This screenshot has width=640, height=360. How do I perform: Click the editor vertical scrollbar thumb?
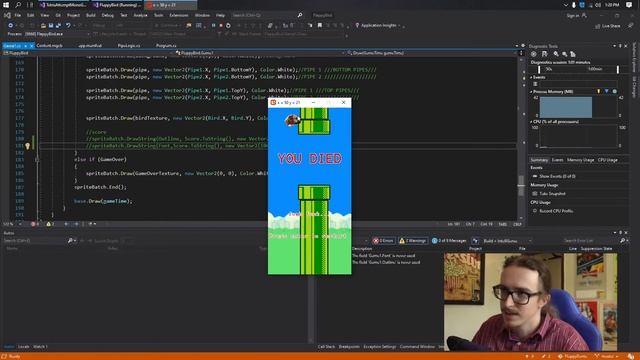pos(521,186)
